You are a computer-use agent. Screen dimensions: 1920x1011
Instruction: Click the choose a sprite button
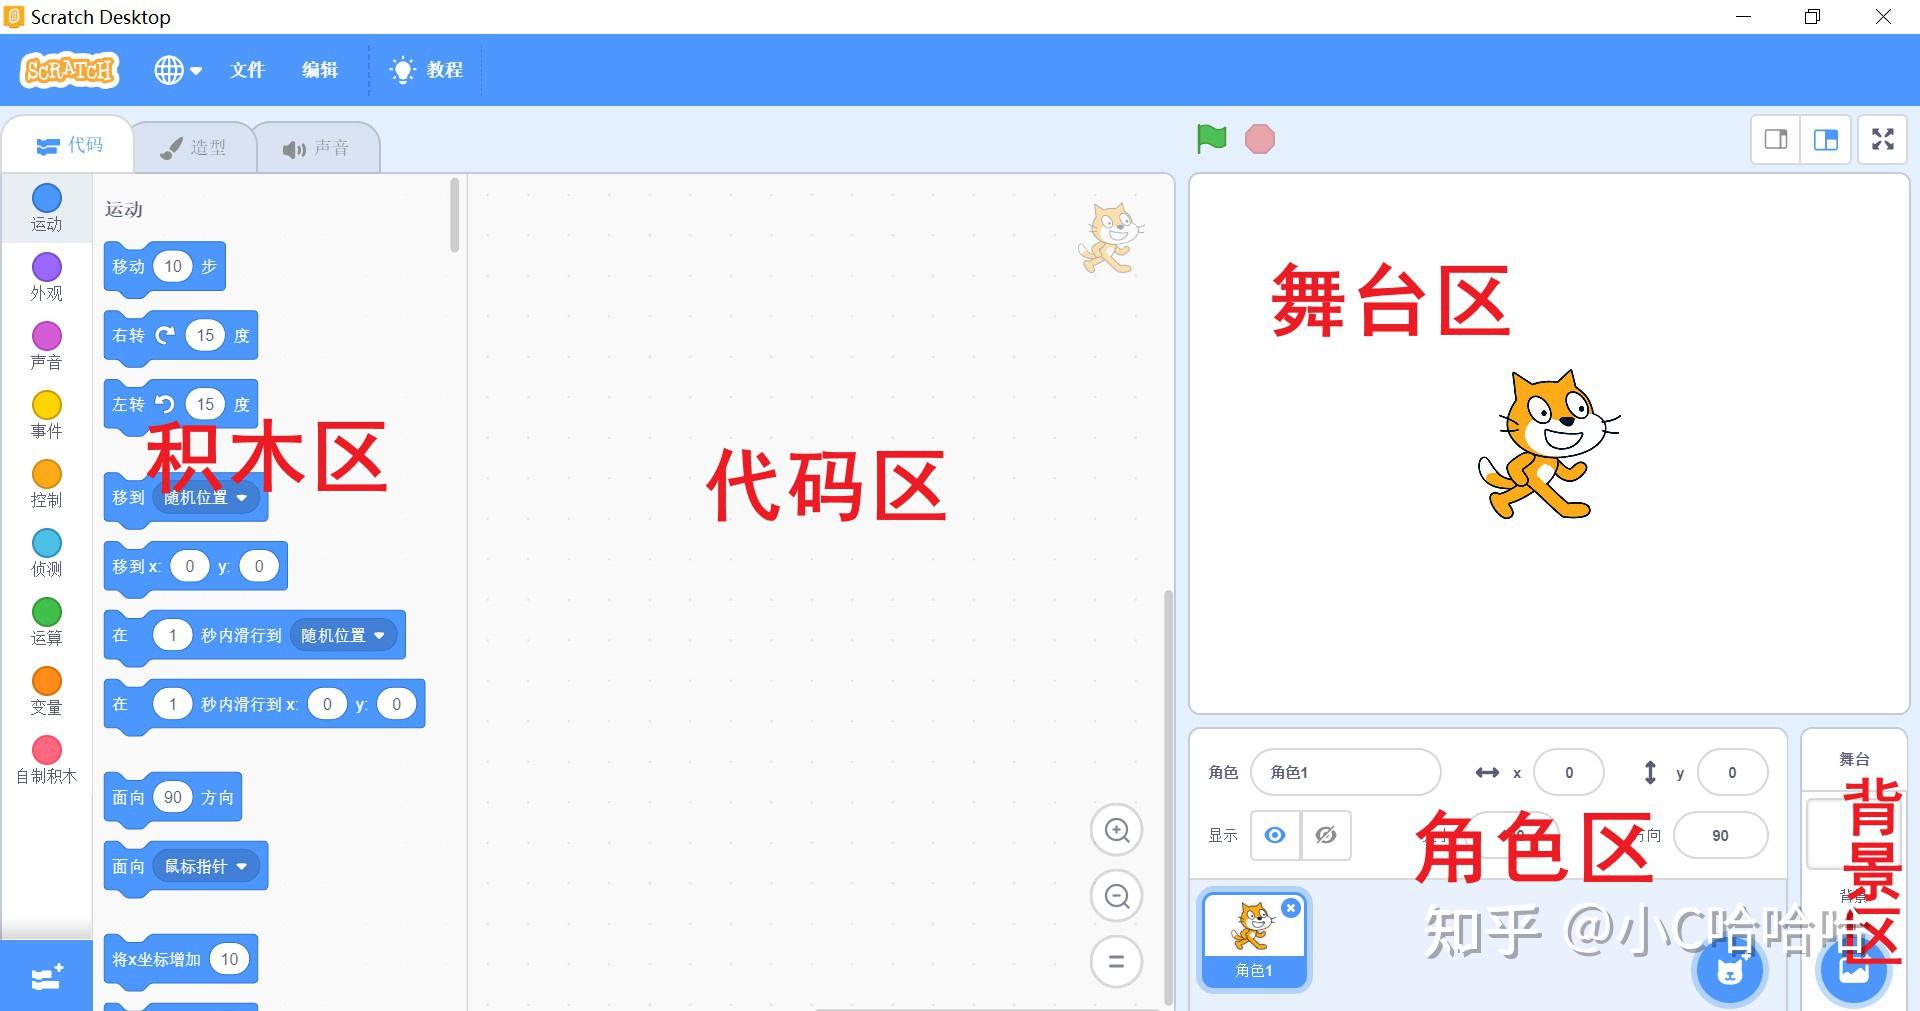pos(1730,969)
